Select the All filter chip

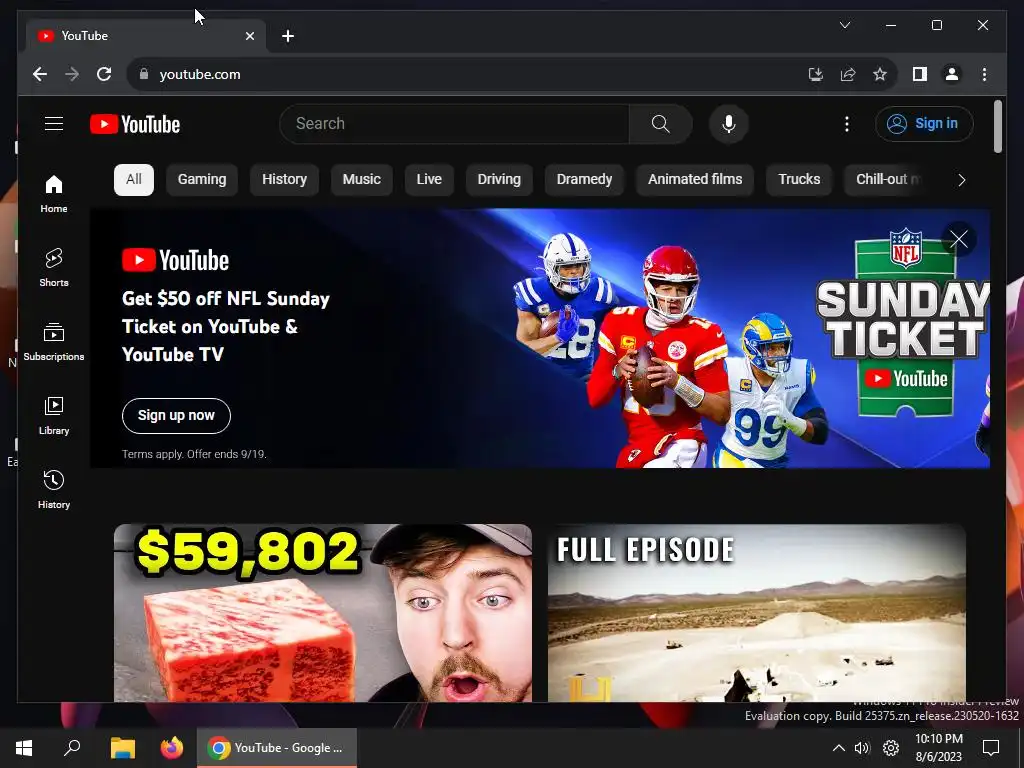(x=134, y=180)
